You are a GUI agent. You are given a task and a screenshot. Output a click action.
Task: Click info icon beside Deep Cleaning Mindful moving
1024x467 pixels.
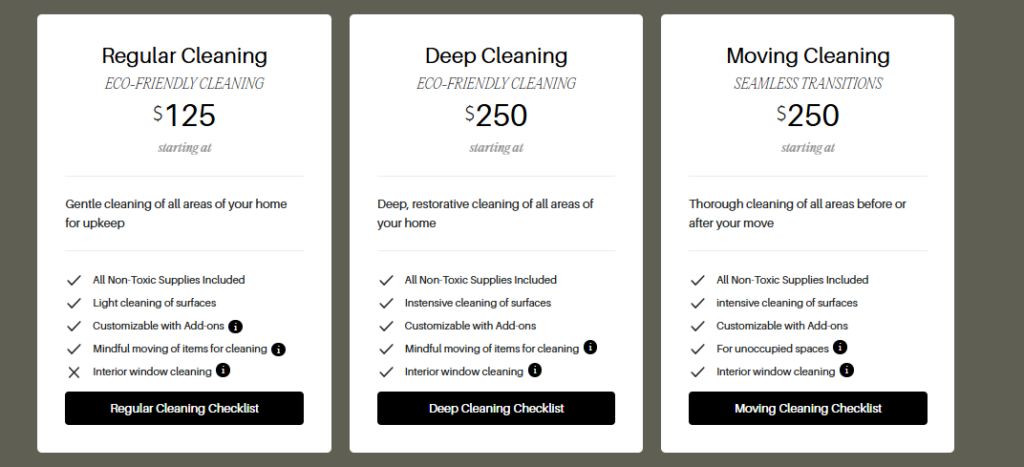[x=591, y=348]
